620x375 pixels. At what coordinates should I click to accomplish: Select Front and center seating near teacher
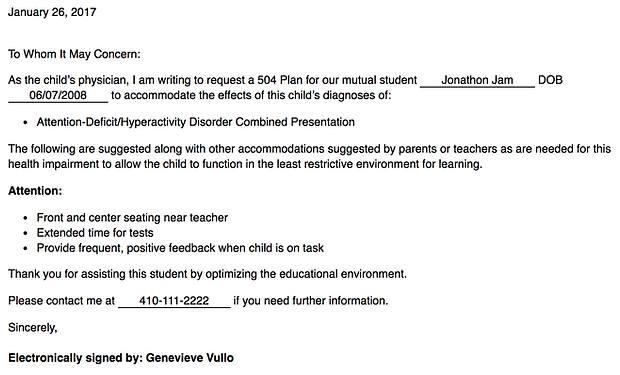[x=132, y=218]
